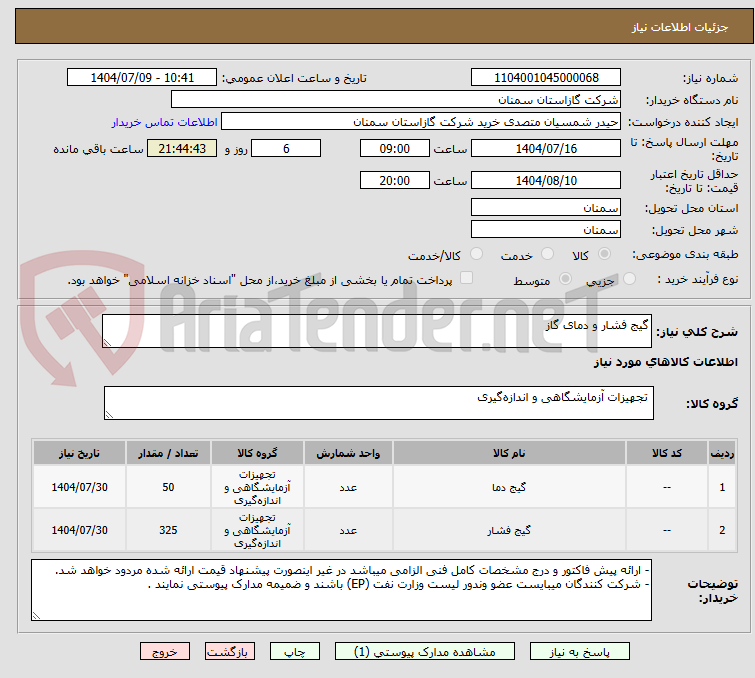The width and height of the screenshot is (755, 678).
Task: Click the چاپ print button
Action: tap(295, 652)
